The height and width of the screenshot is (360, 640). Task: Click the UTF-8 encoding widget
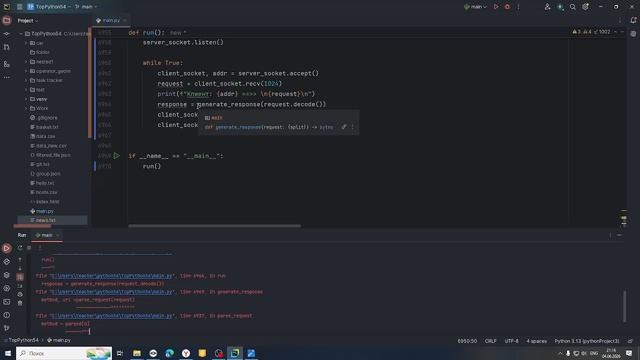(511, 341)
